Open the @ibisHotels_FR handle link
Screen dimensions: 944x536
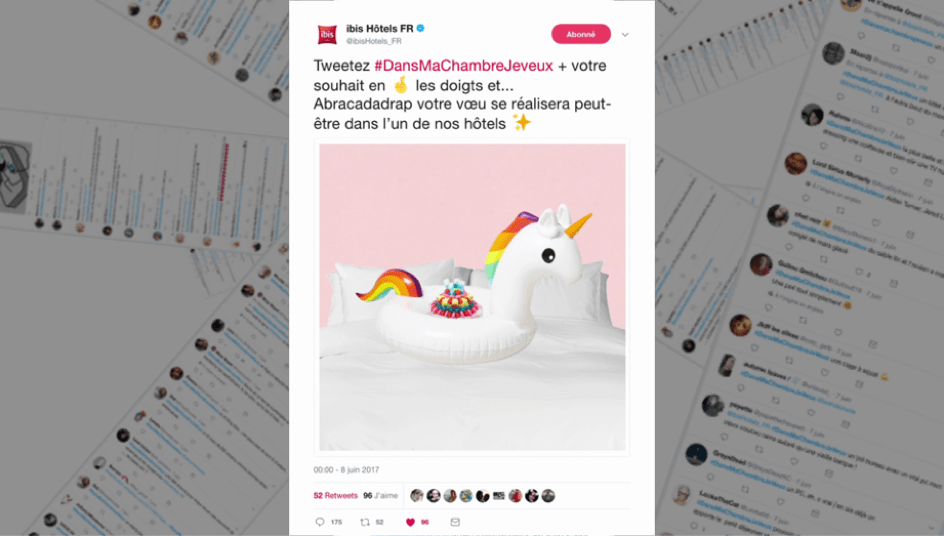(373, 41)
